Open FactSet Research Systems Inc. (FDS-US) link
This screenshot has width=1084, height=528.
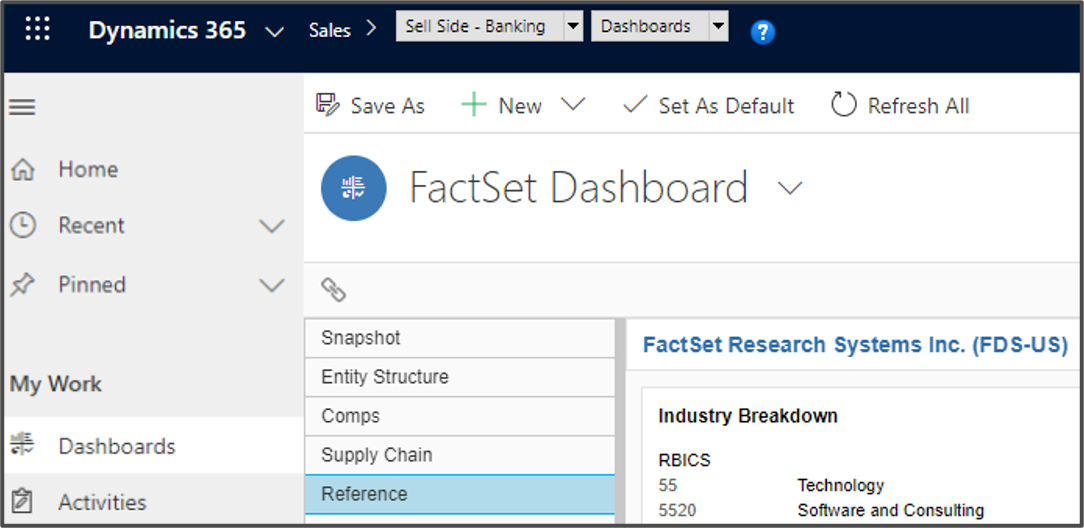point(854,345)
